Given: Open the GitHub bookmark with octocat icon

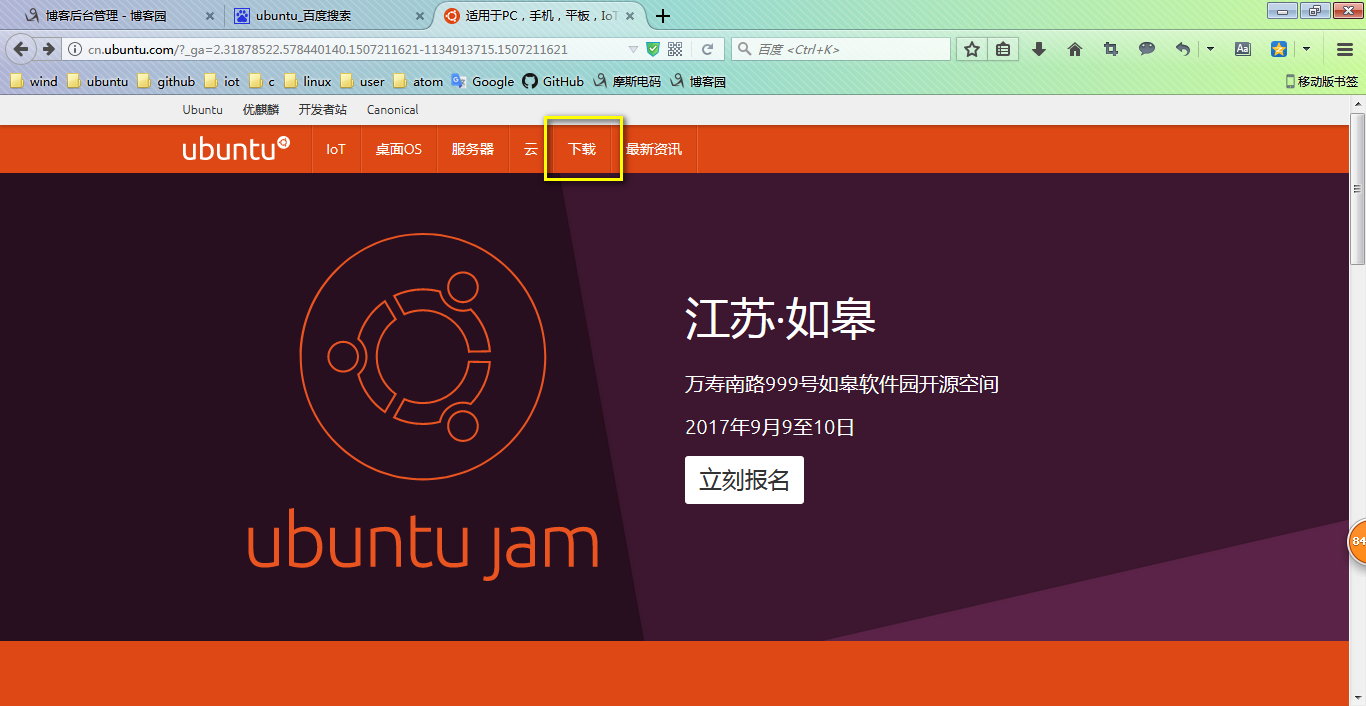Looking at the screenshot, I should point(553,82).
